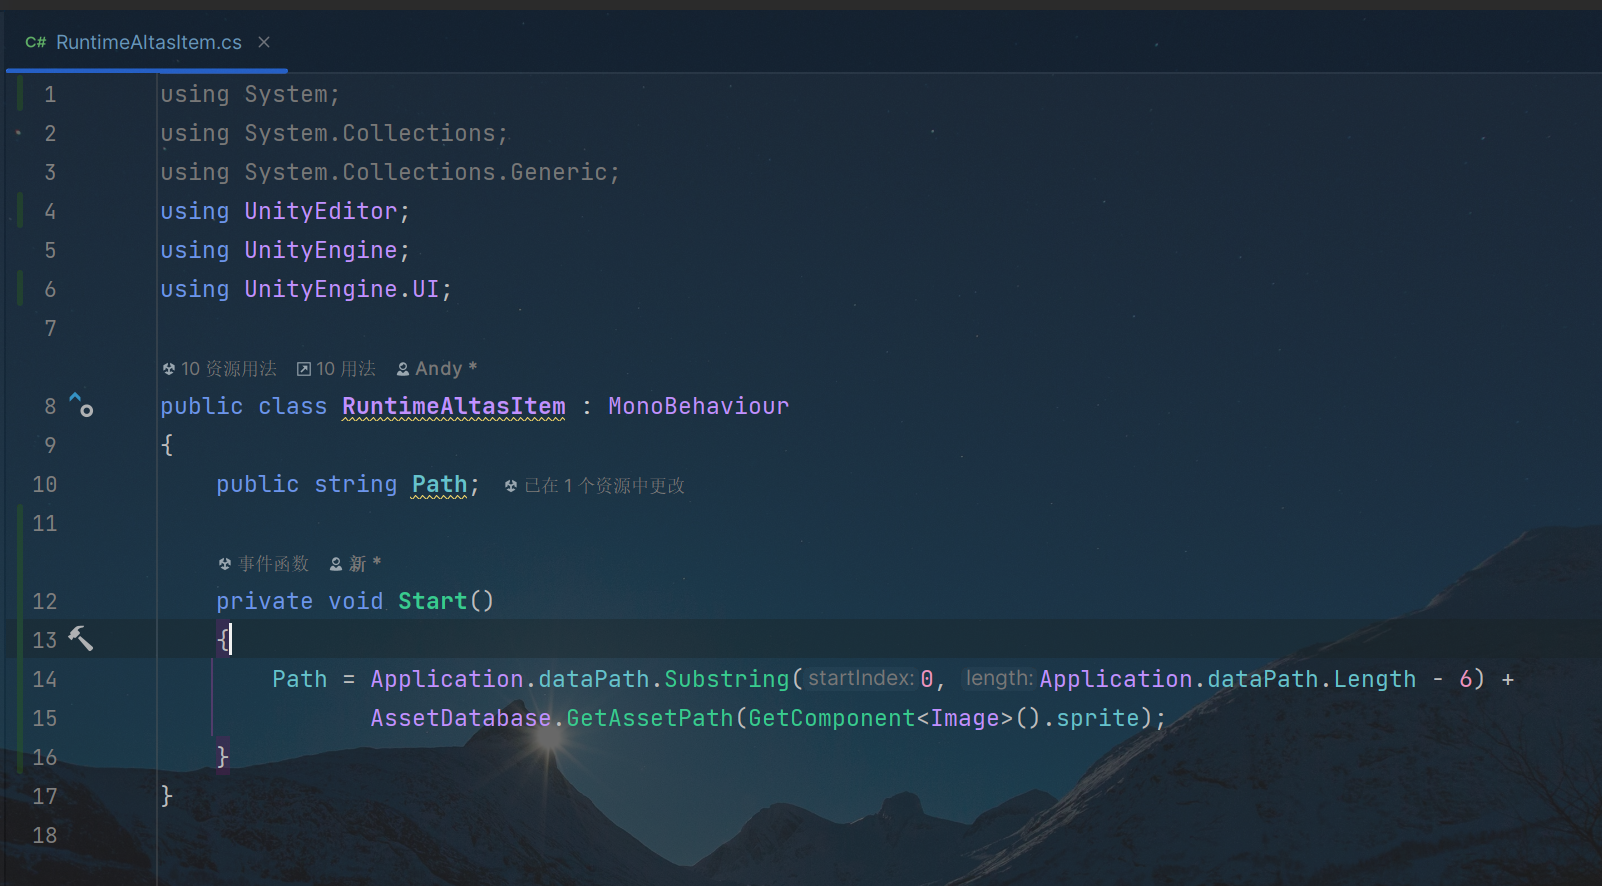The width and height of the screenshot is (1602, 886).
Task: Click the hammer quick-action icon on line 13
Action: coord(81,639)
